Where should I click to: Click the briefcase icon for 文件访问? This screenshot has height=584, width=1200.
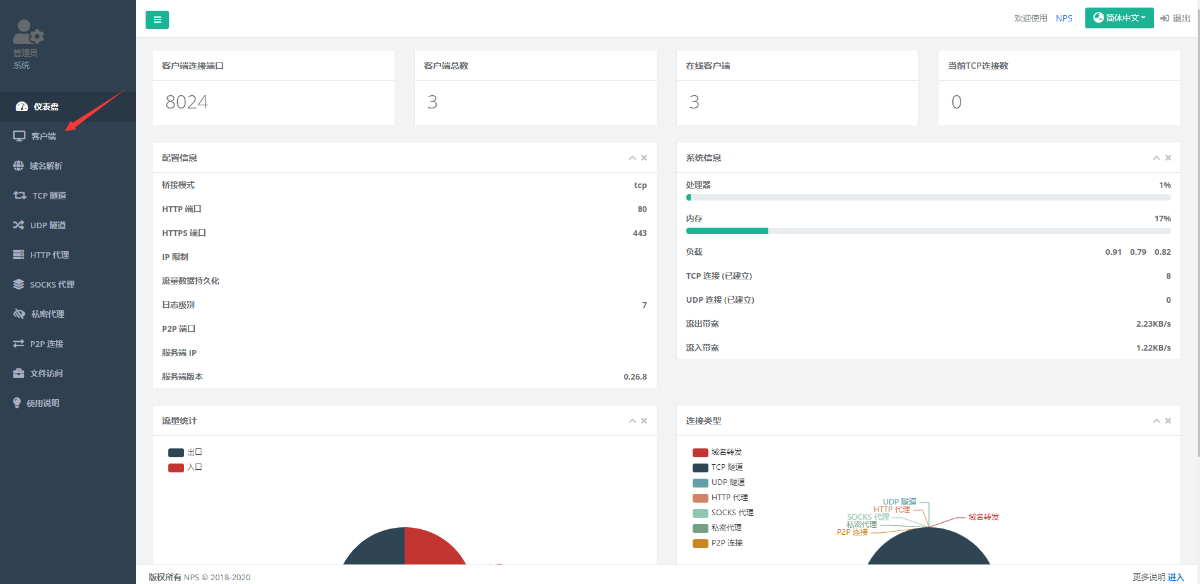pos(19,373)
